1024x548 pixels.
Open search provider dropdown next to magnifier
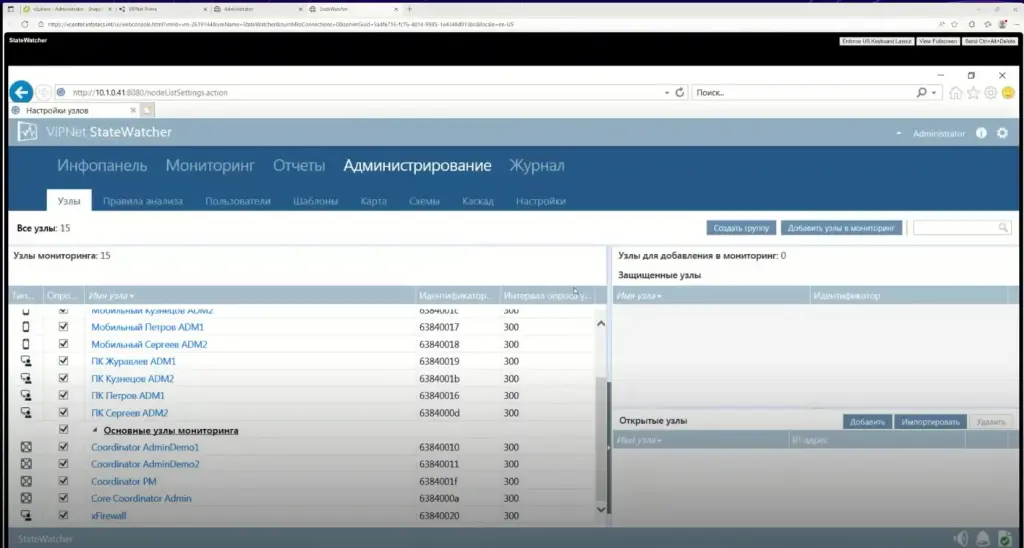[934, 93]
